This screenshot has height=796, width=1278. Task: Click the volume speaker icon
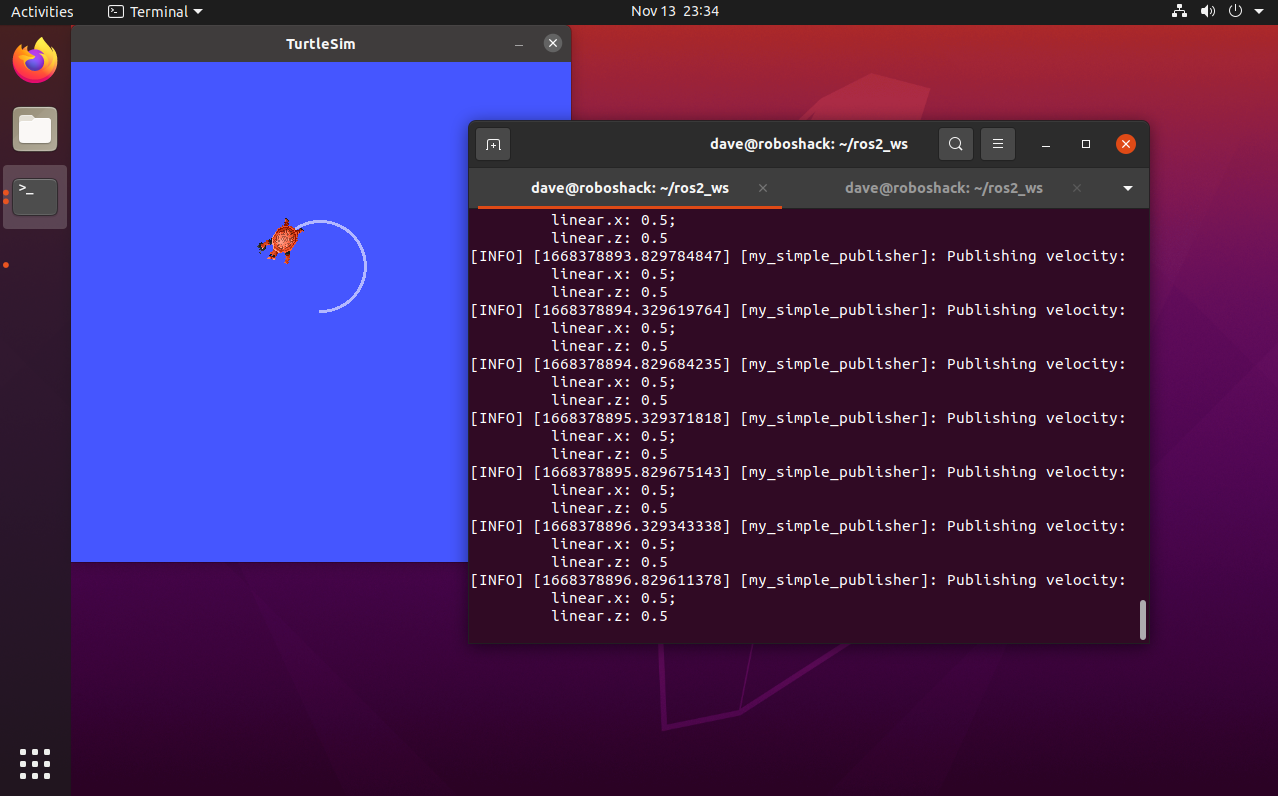1207,12
